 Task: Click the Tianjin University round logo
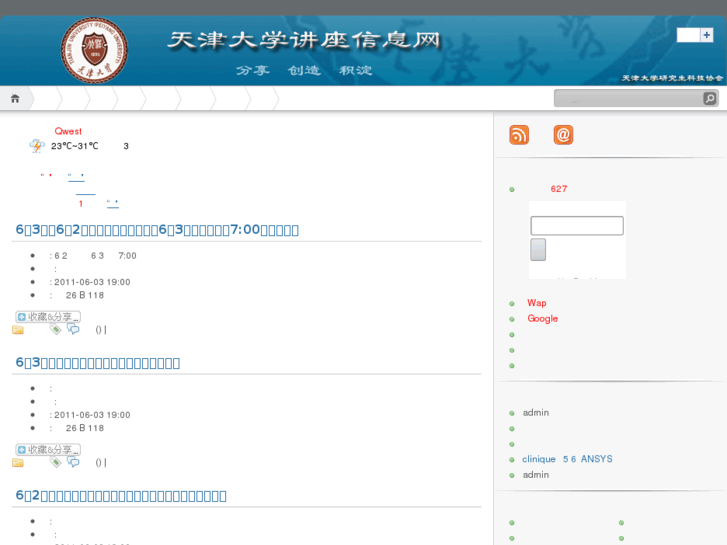tap(95, 50)
